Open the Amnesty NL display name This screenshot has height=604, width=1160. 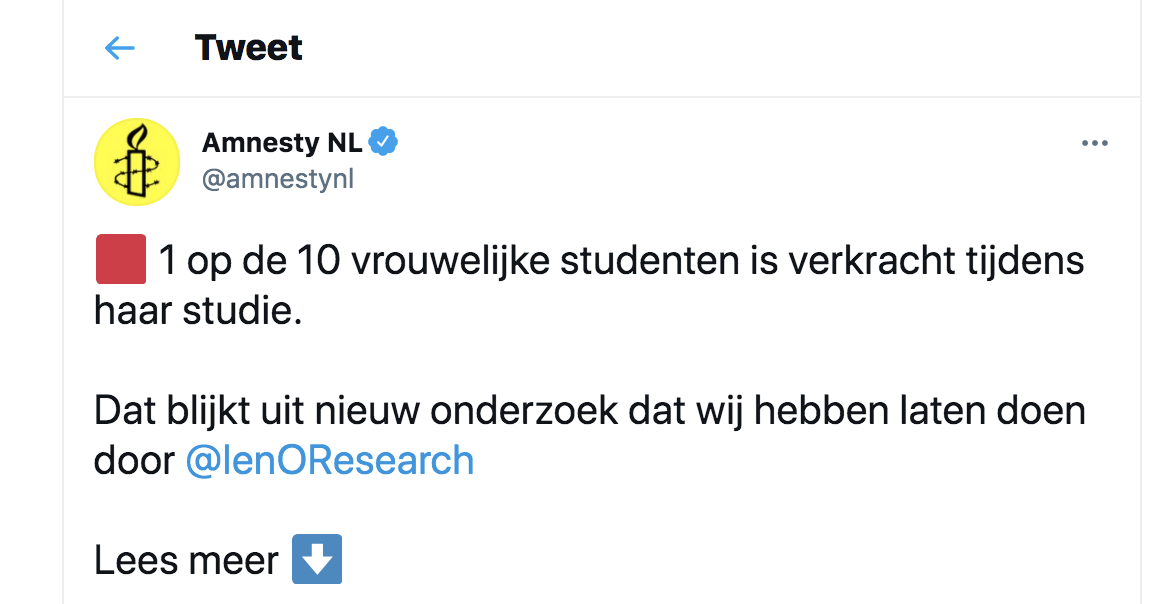click(x=282, y=142)
